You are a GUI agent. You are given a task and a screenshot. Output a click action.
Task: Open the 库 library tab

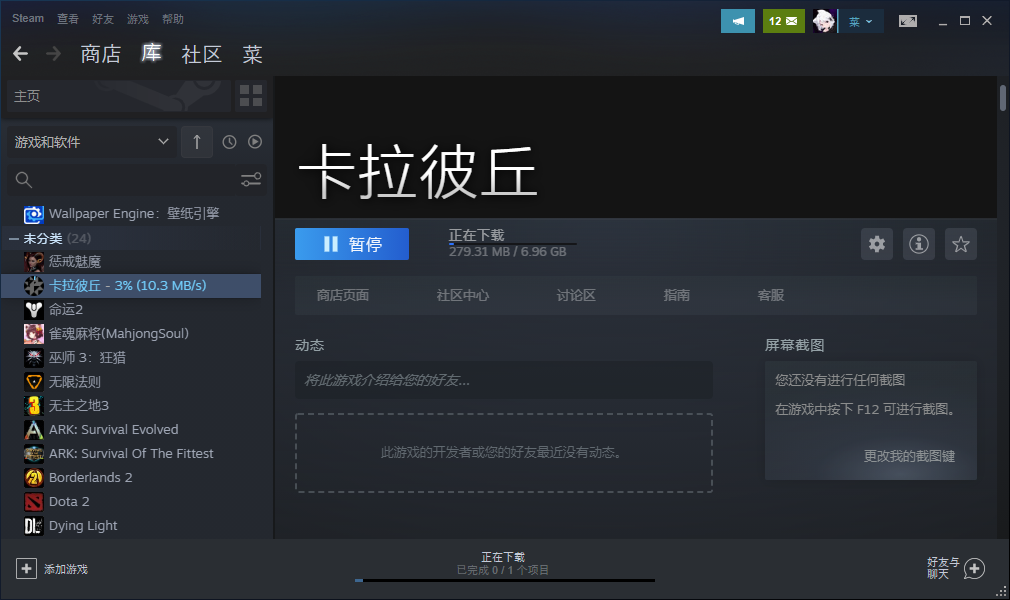point(151,53)
